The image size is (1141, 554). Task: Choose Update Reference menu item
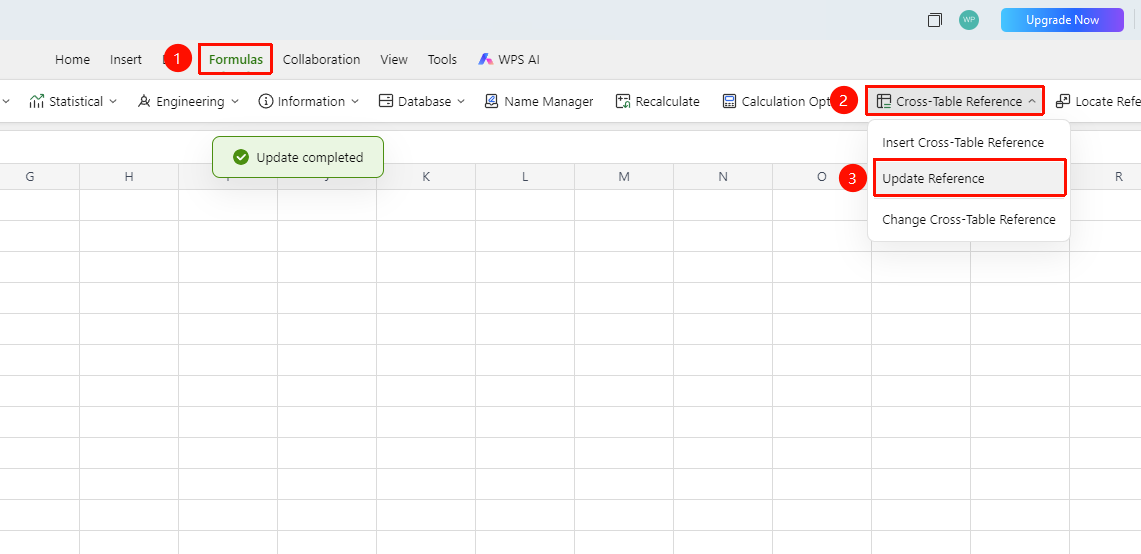(969, 178)
